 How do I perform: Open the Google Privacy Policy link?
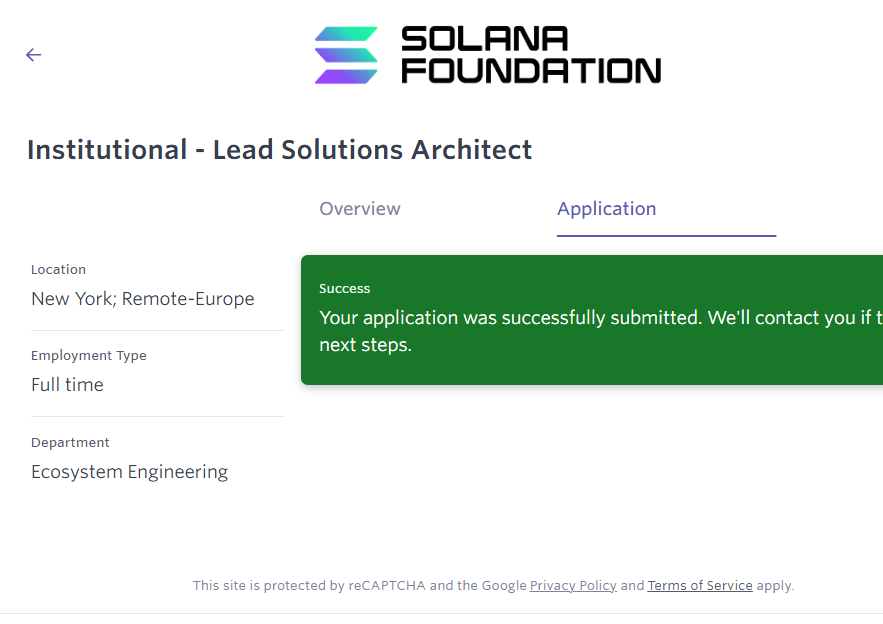click(573, 586)
